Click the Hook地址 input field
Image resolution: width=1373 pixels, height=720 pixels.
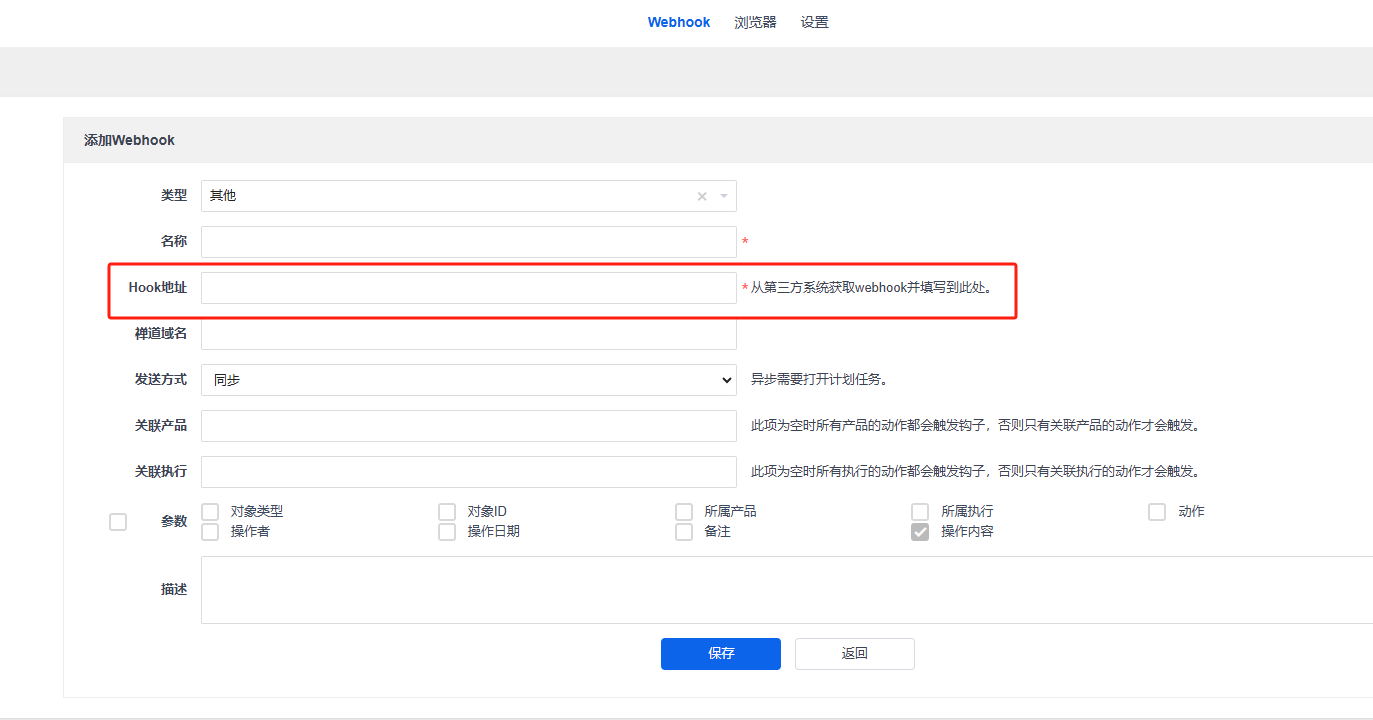[x=468, y=287]
